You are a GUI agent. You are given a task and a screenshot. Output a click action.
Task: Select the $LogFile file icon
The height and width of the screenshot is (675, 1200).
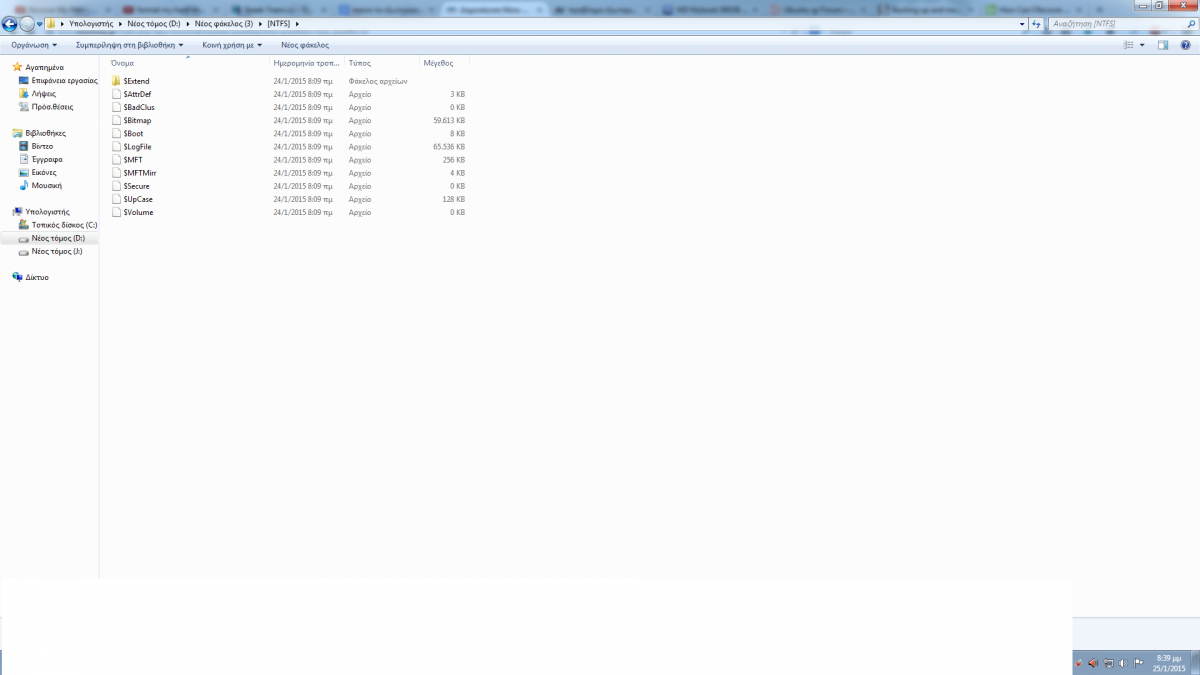(x=116, y=146)
